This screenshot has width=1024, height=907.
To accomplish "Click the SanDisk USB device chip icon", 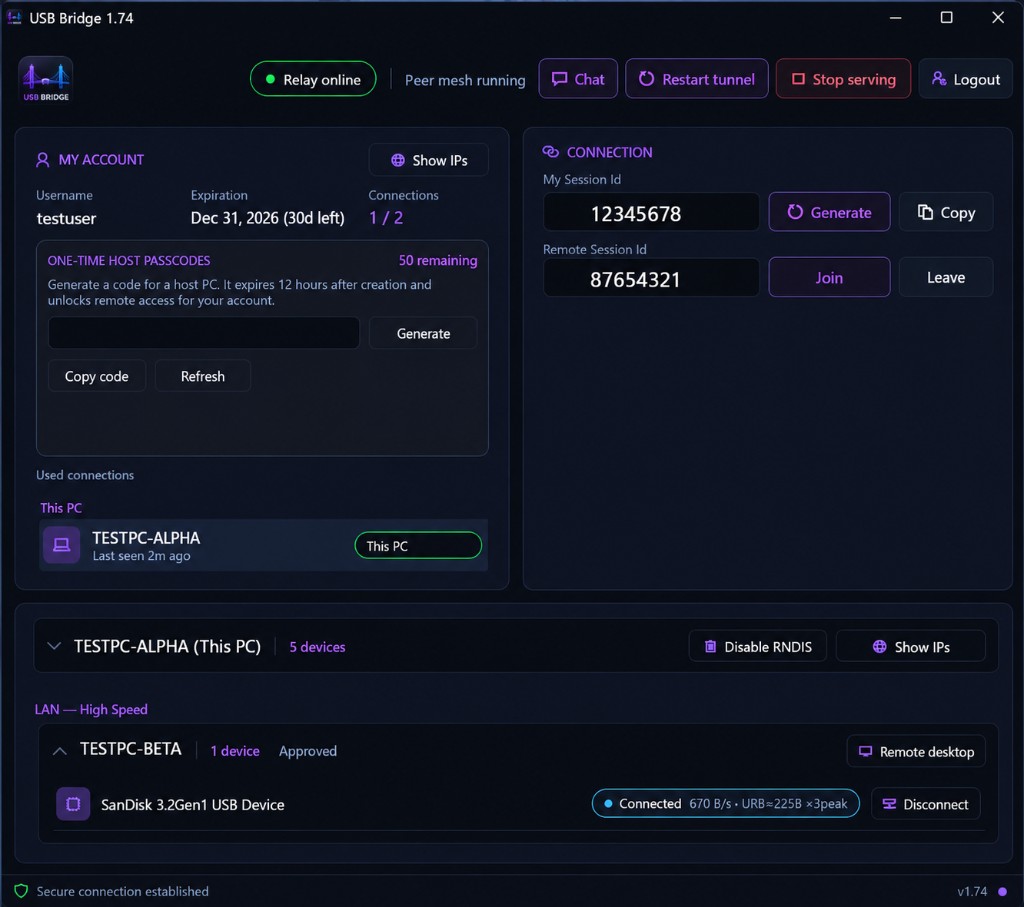I will pos(73,804).
